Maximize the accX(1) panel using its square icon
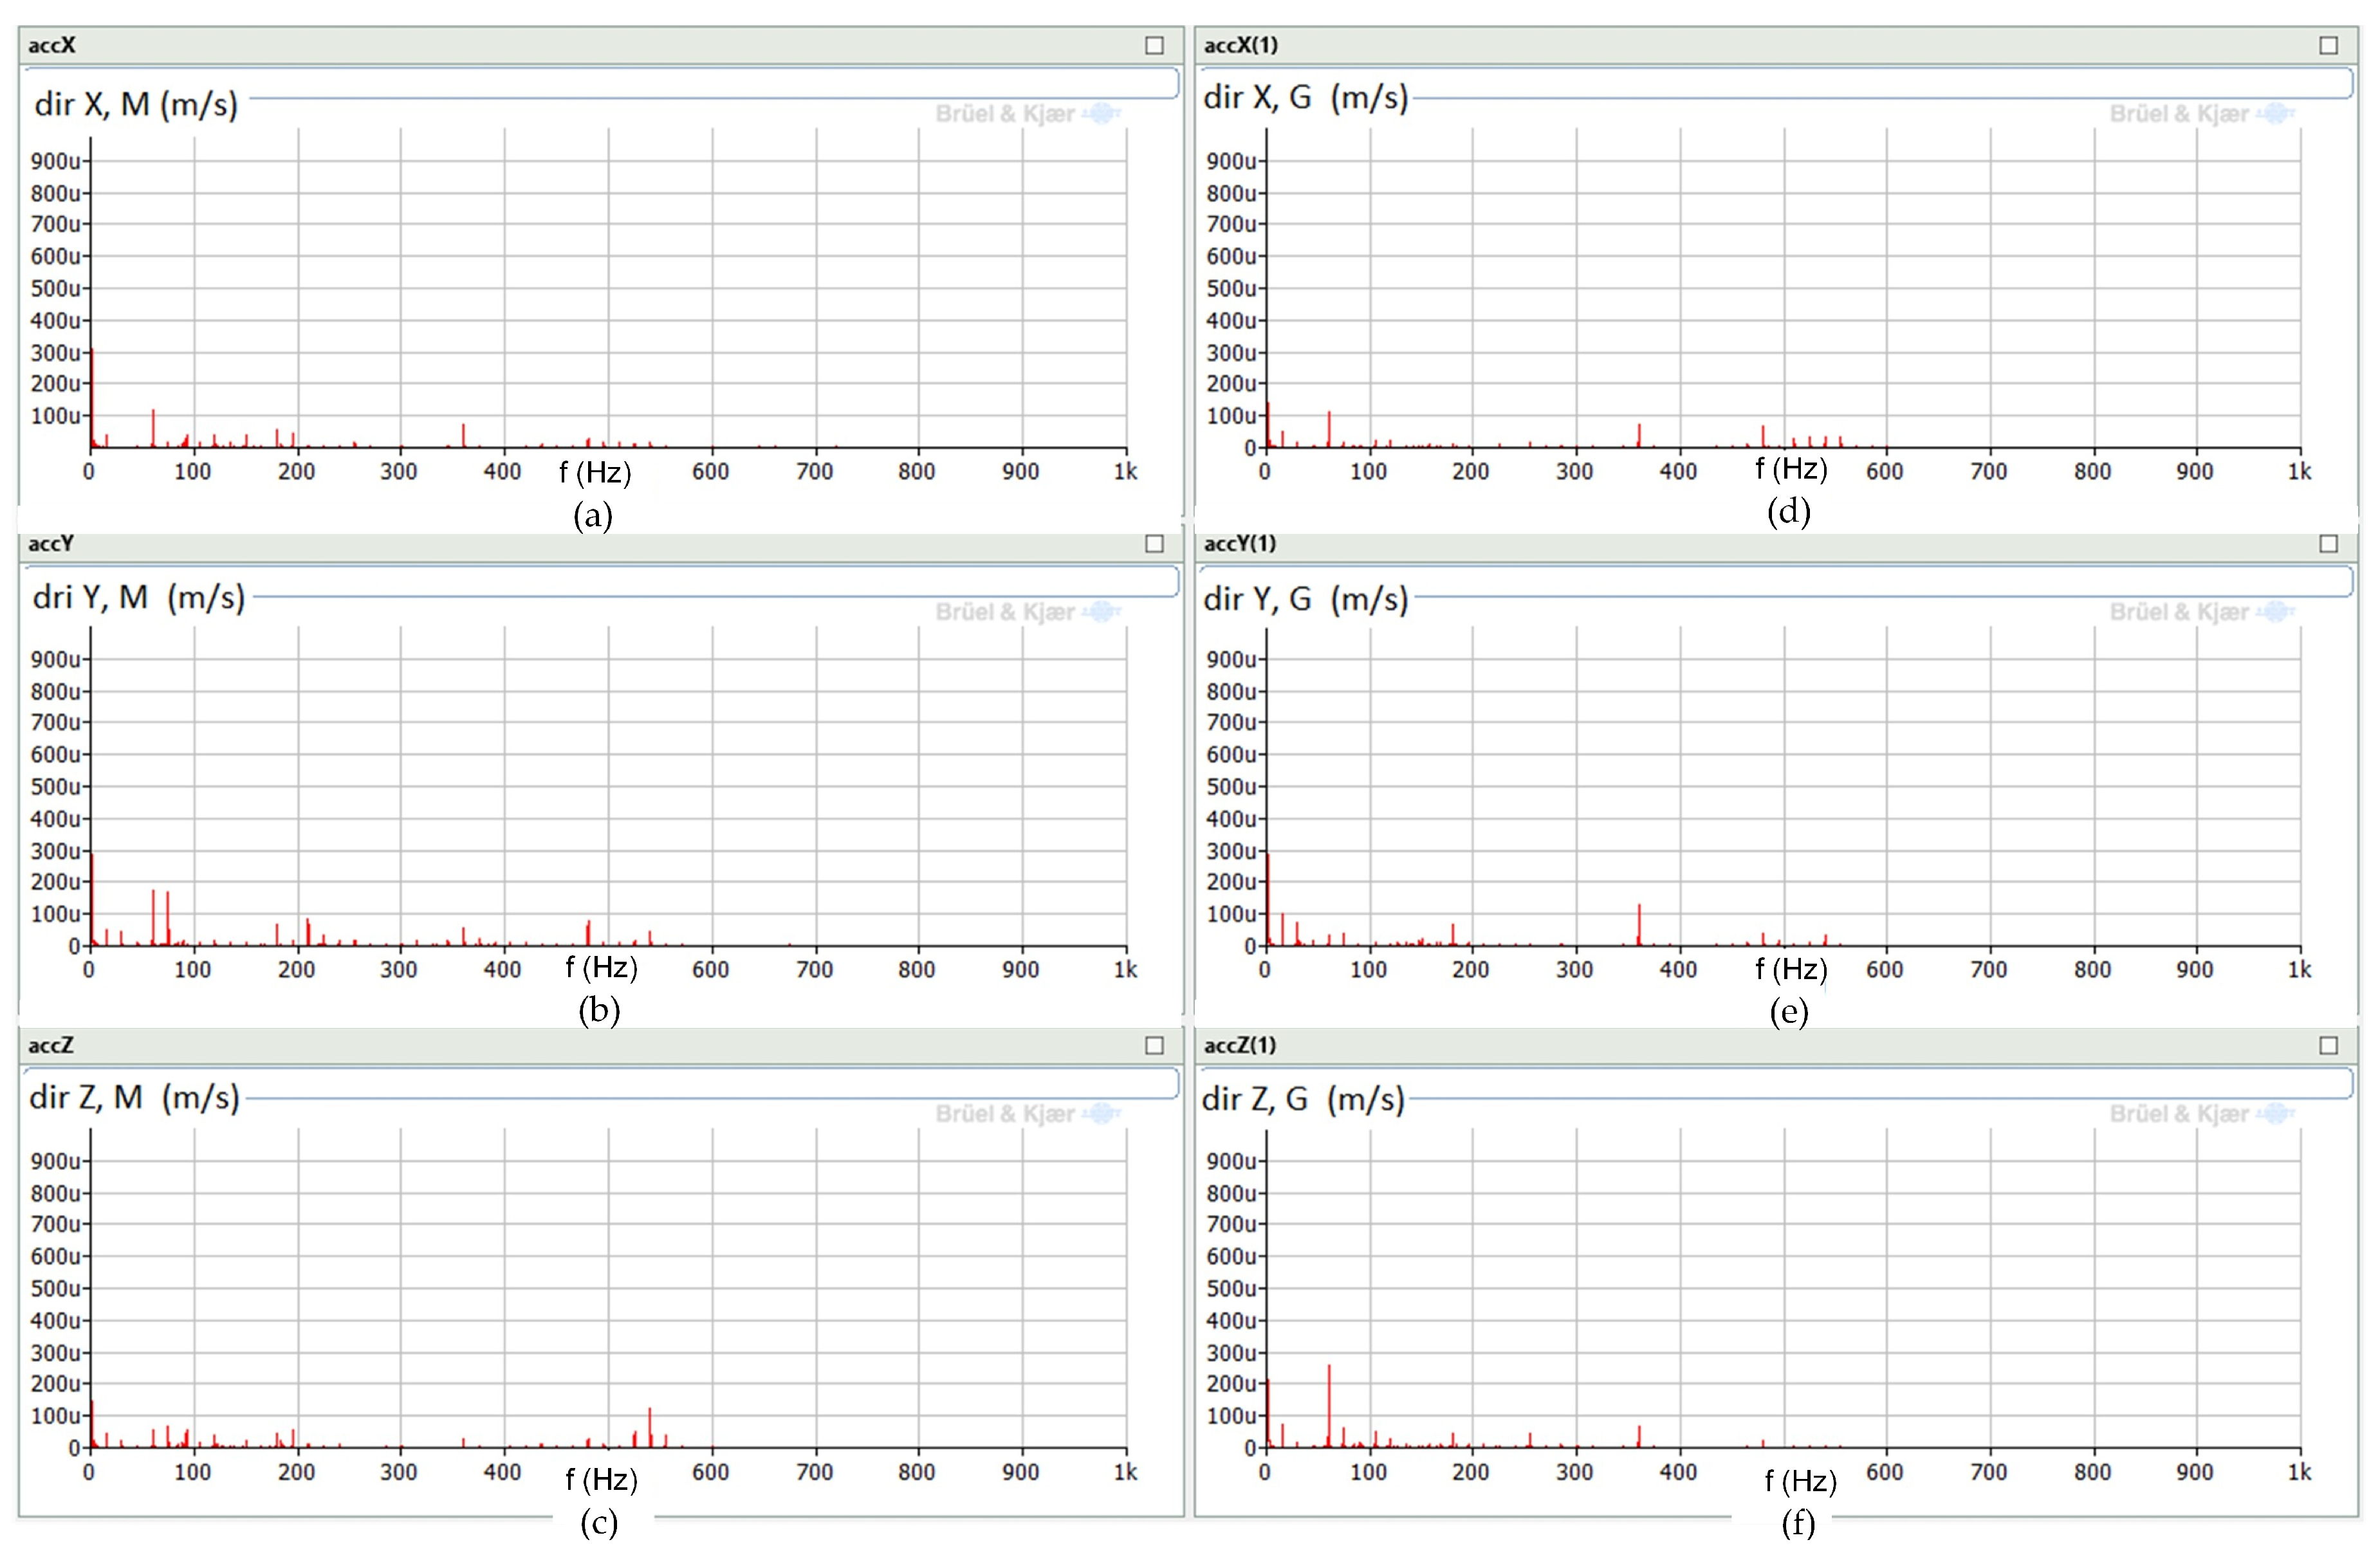Viewport: 2380px width, 1560px height. point(2328,45)
